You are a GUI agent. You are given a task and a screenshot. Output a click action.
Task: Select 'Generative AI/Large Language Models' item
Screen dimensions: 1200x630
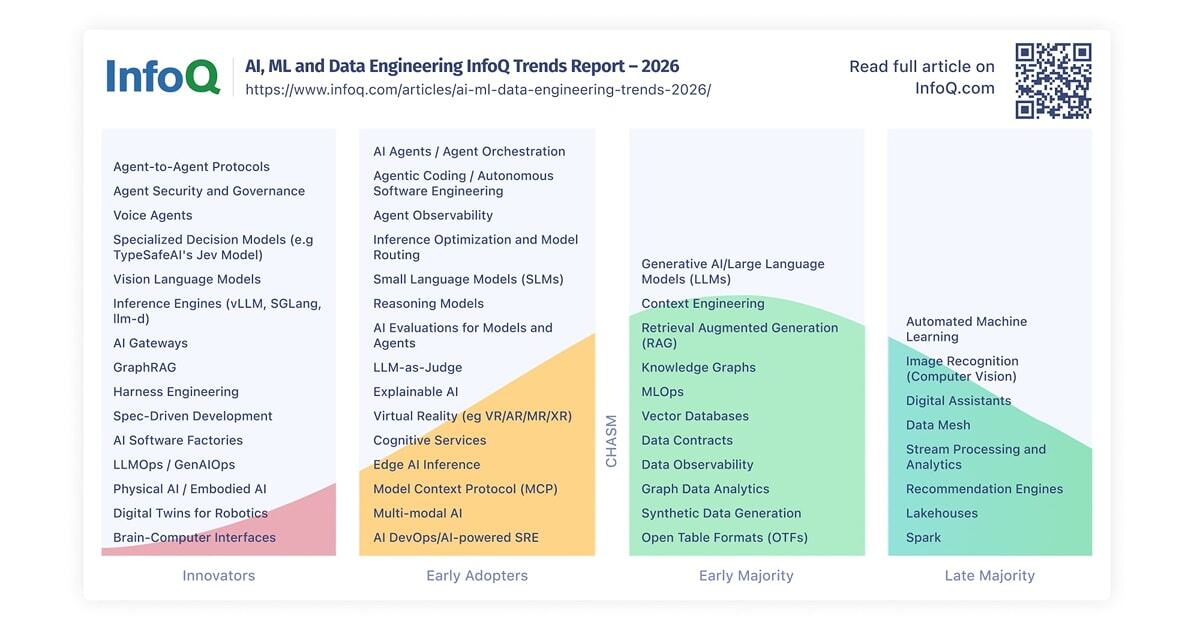click(x=733, y=271)
